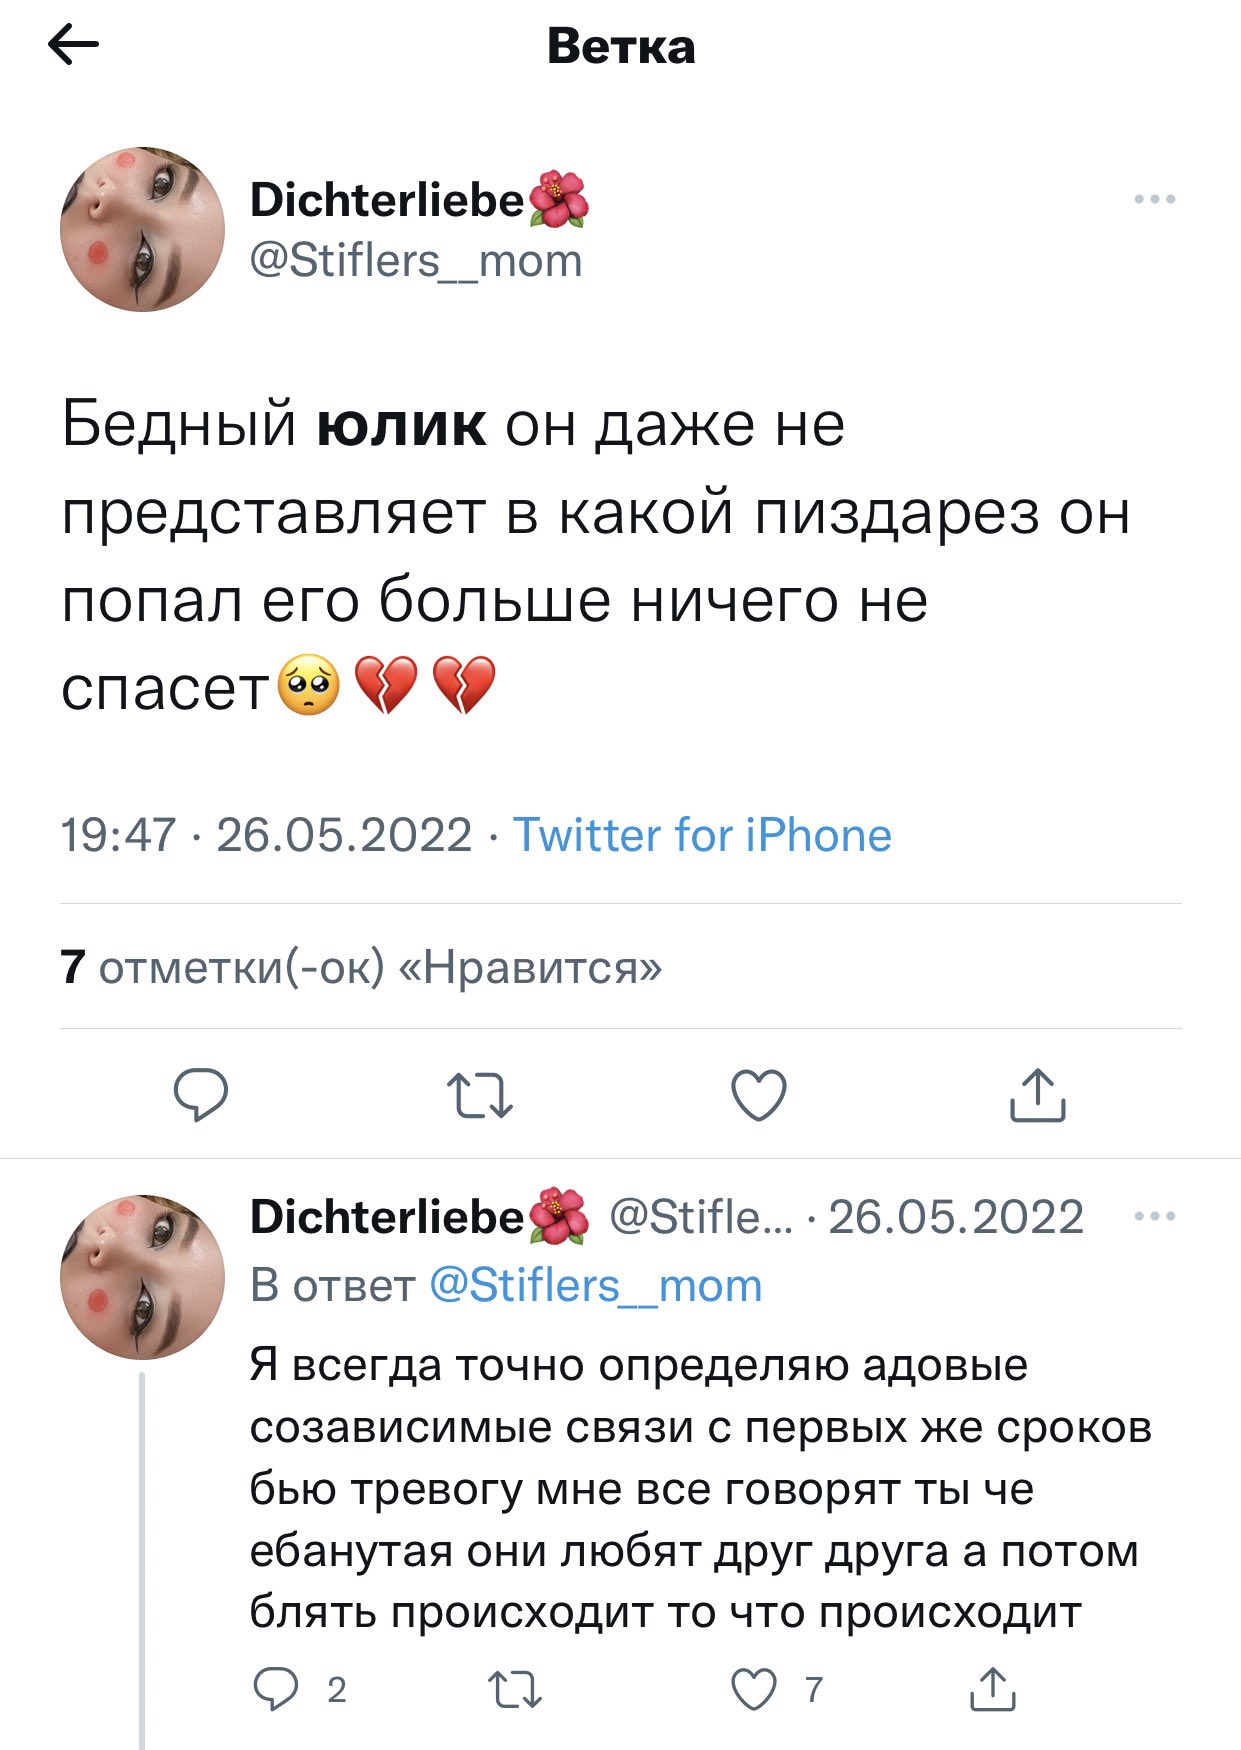Retweet the reply tweet

[x=515, y=1689]
